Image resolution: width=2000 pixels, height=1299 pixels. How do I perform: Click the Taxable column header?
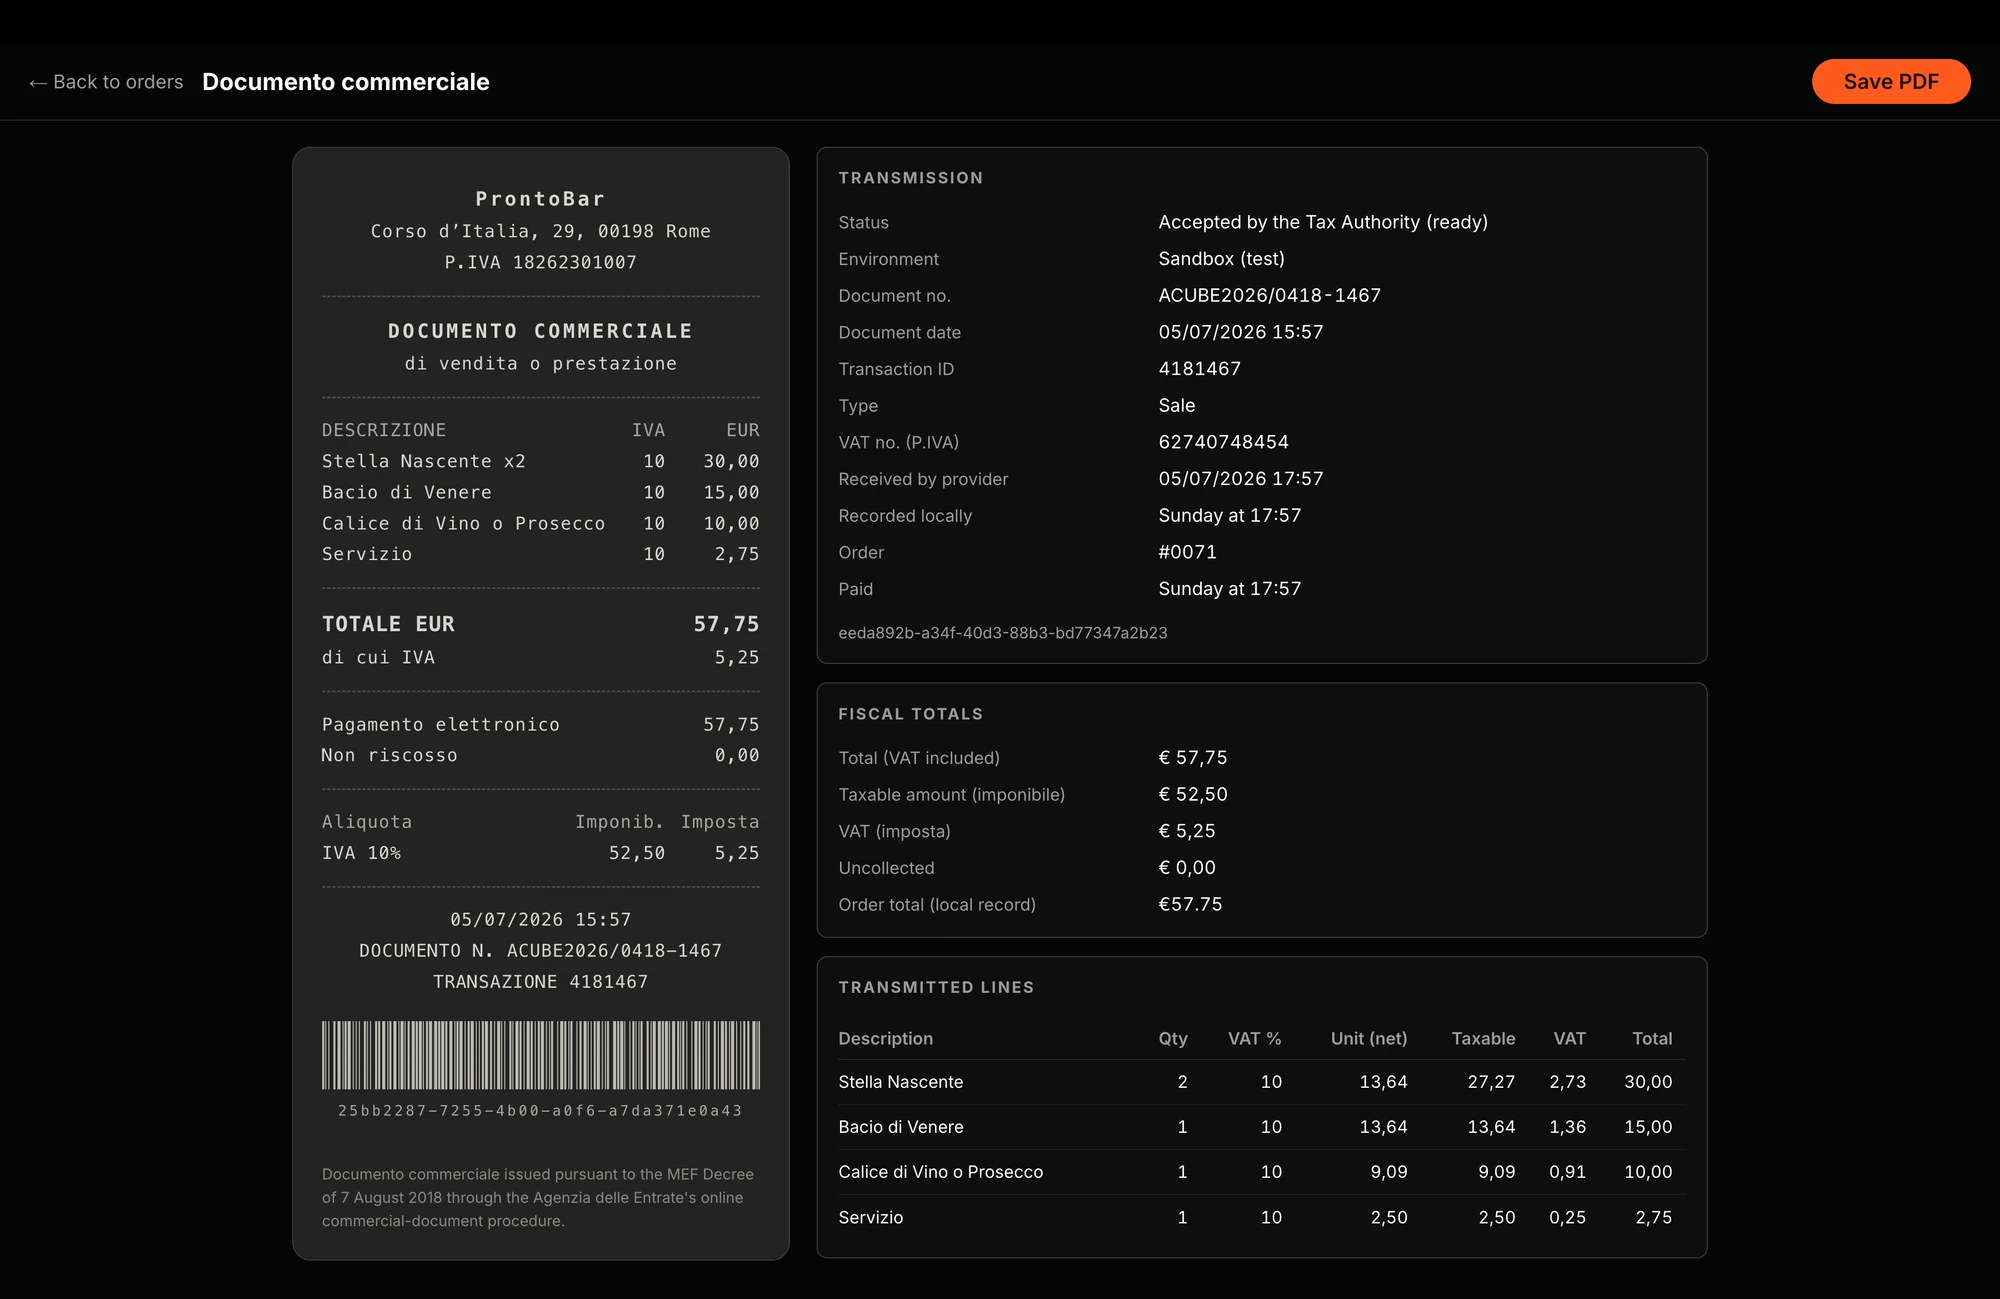[x=1483, y=1039]
